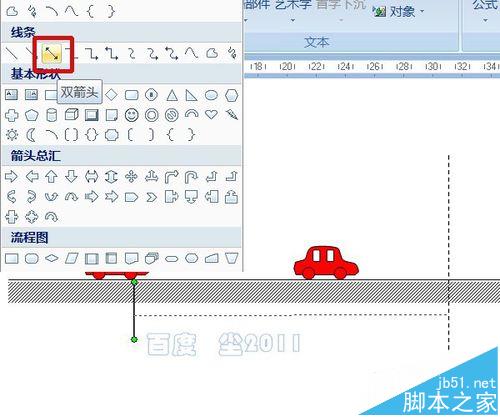Select the heart shape

211,115
